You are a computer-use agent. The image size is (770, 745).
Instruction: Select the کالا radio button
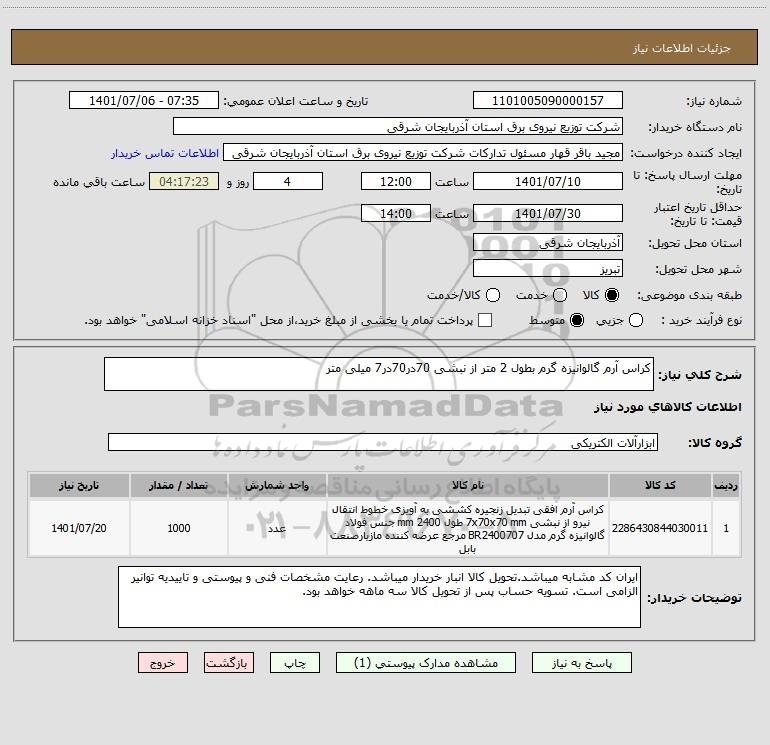[612, 295]
